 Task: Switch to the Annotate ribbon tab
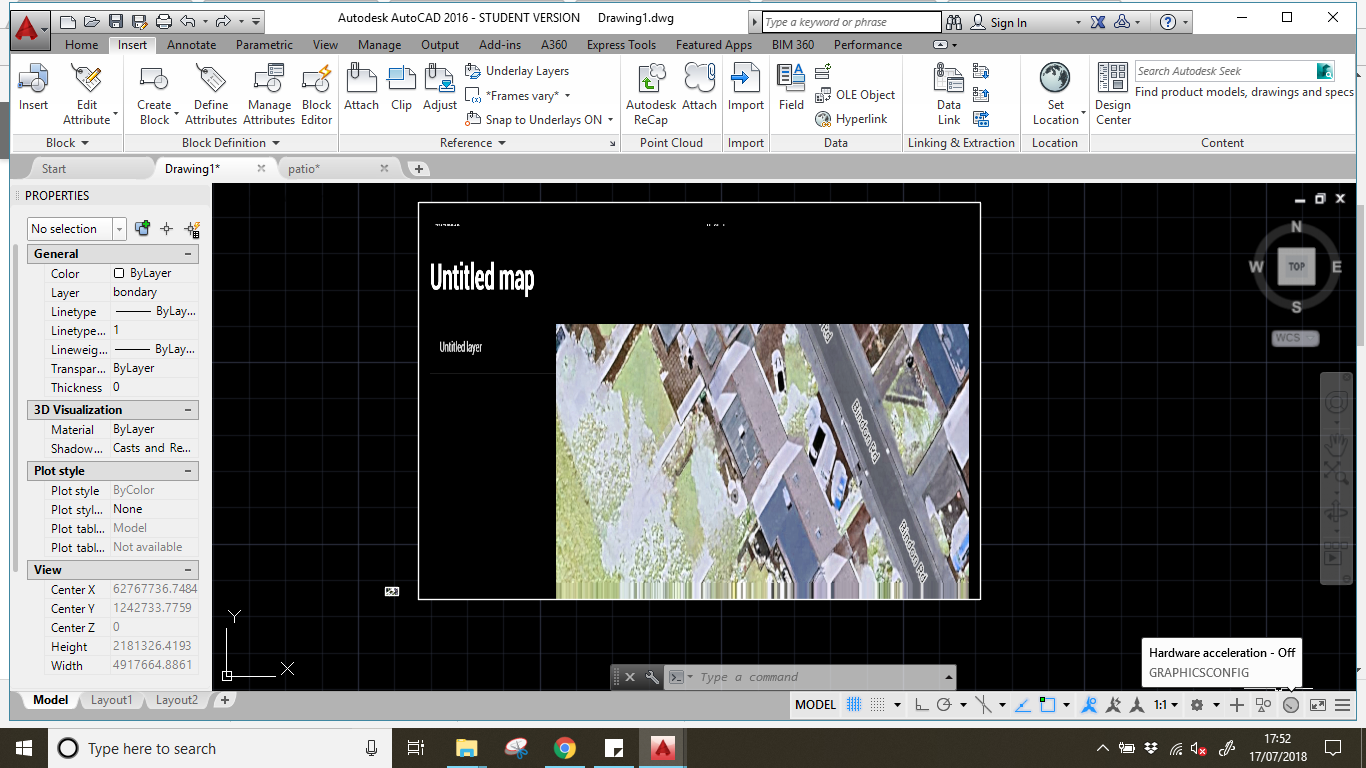click(191, 45)
